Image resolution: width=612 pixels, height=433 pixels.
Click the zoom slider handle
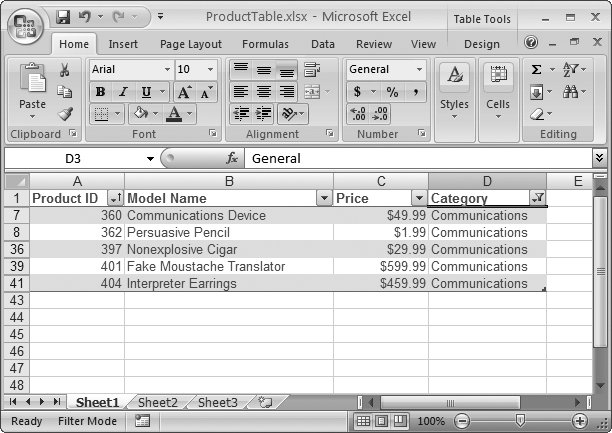click(x=520, y=421)
